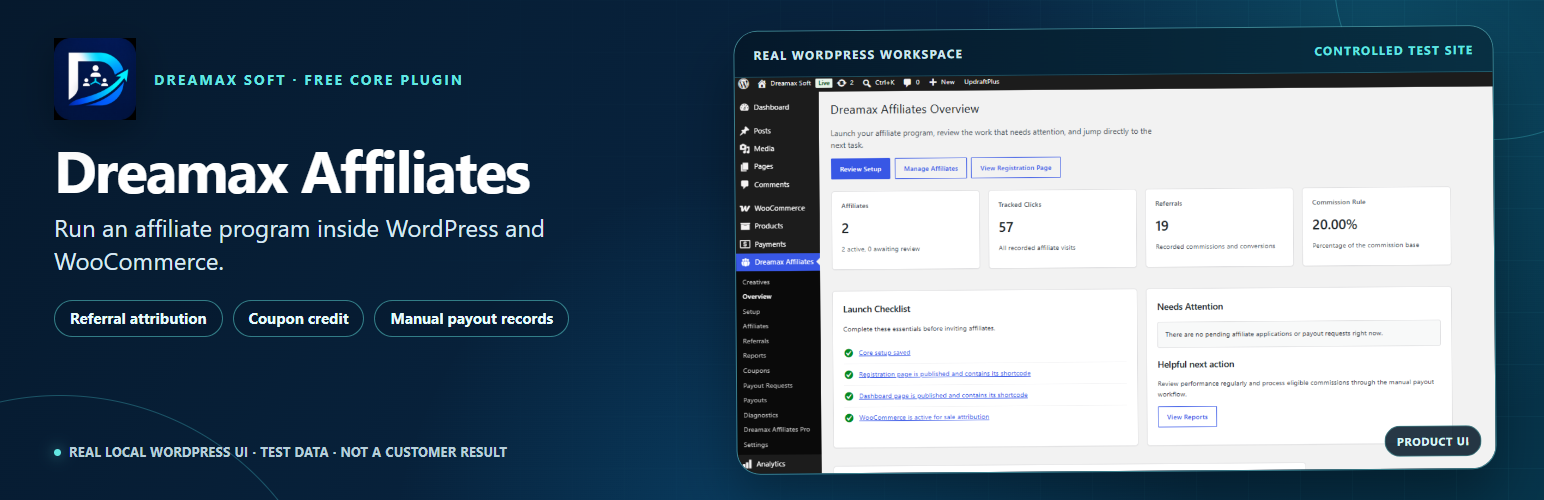The width and height of the screenshot is (1544, 500).
Task: Open the Dashboard sidebar icon
Action: [x=745, y=107]
